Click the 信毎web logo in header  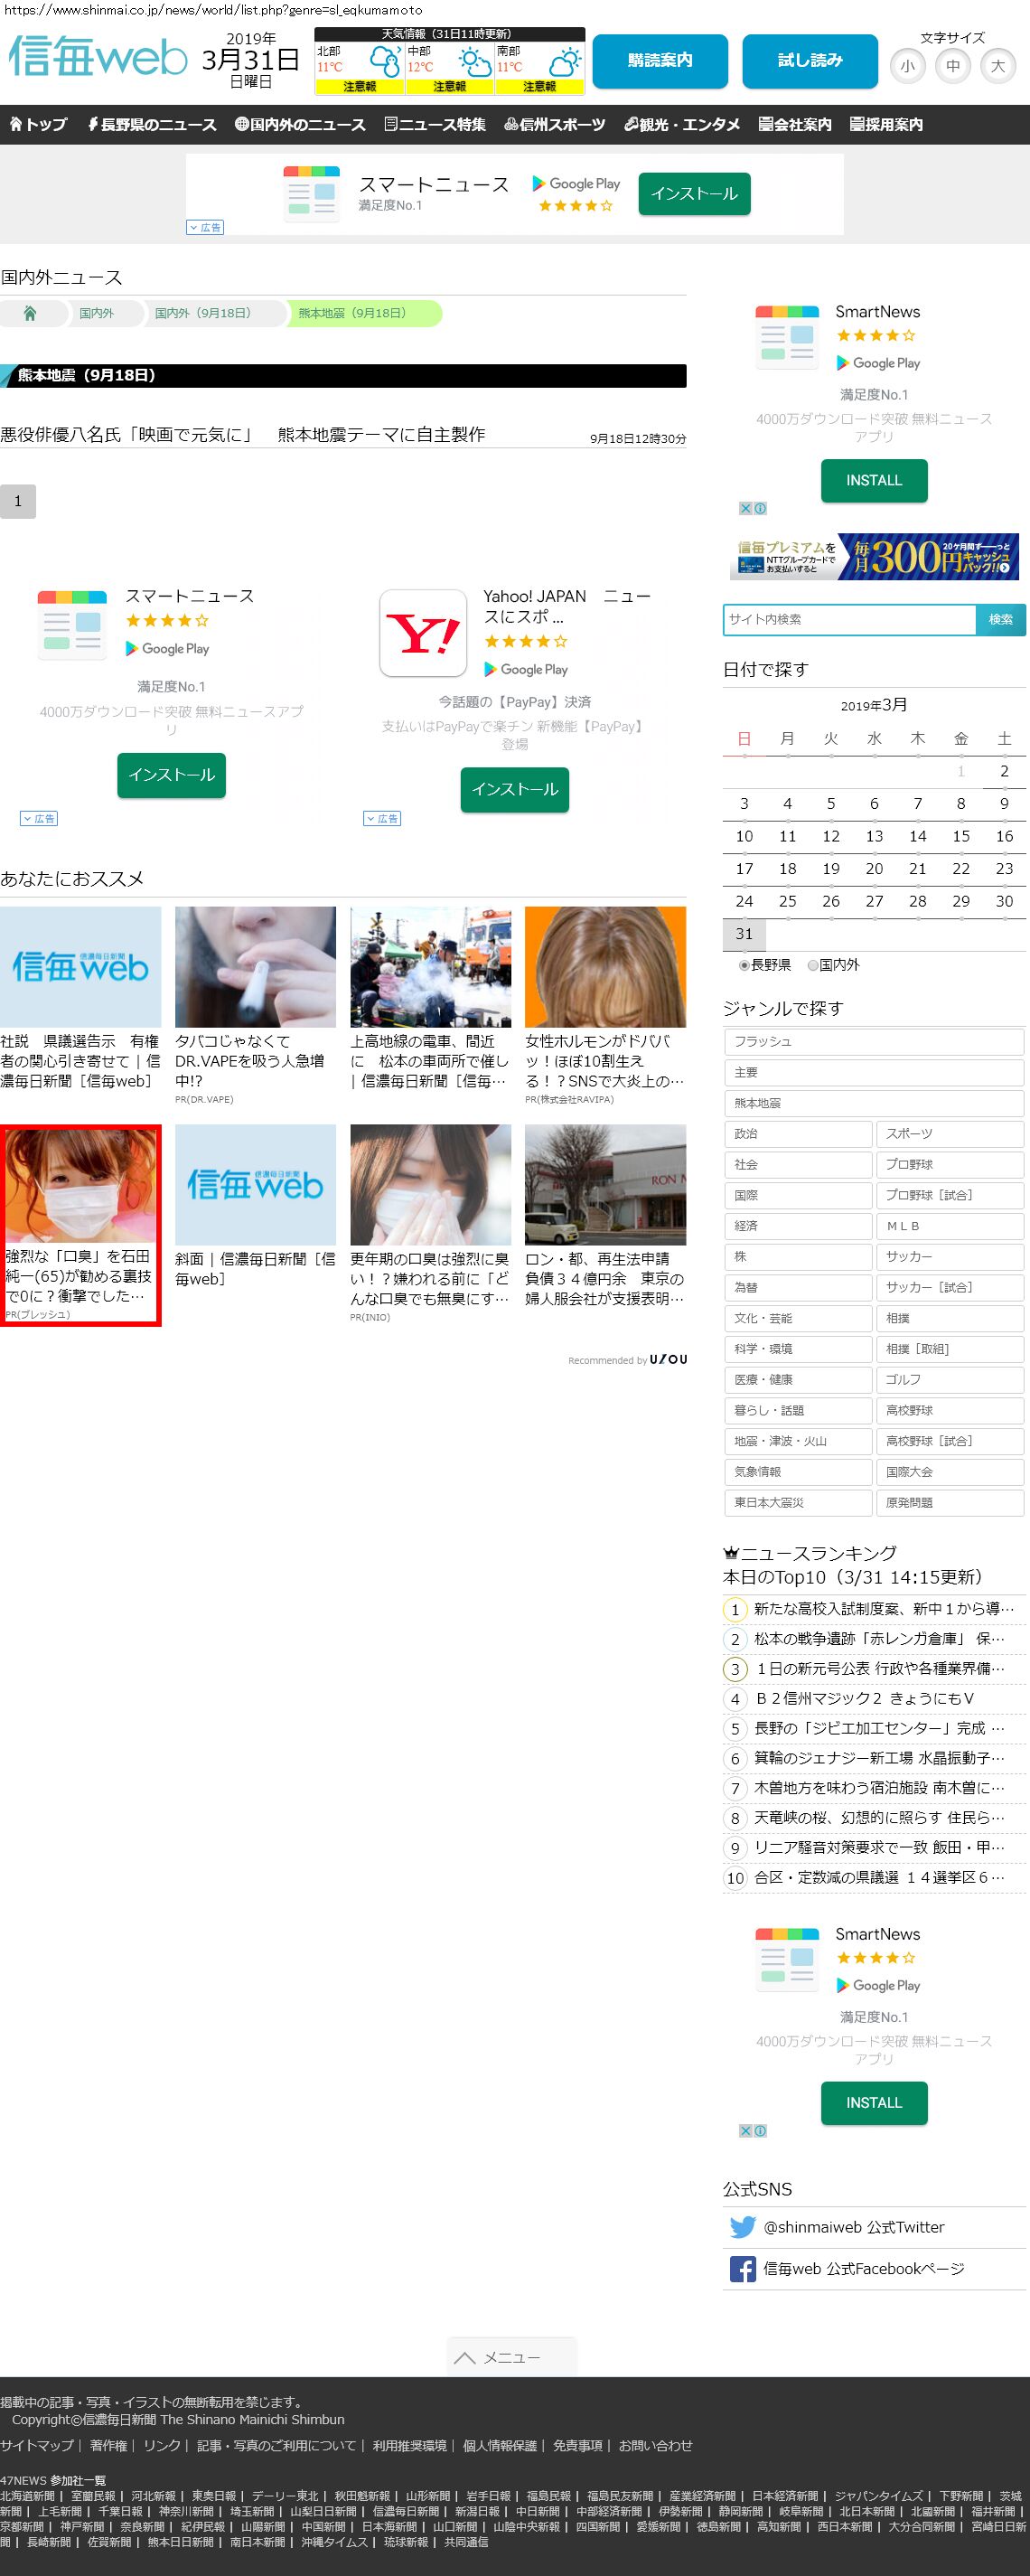[x=98, y=57]
